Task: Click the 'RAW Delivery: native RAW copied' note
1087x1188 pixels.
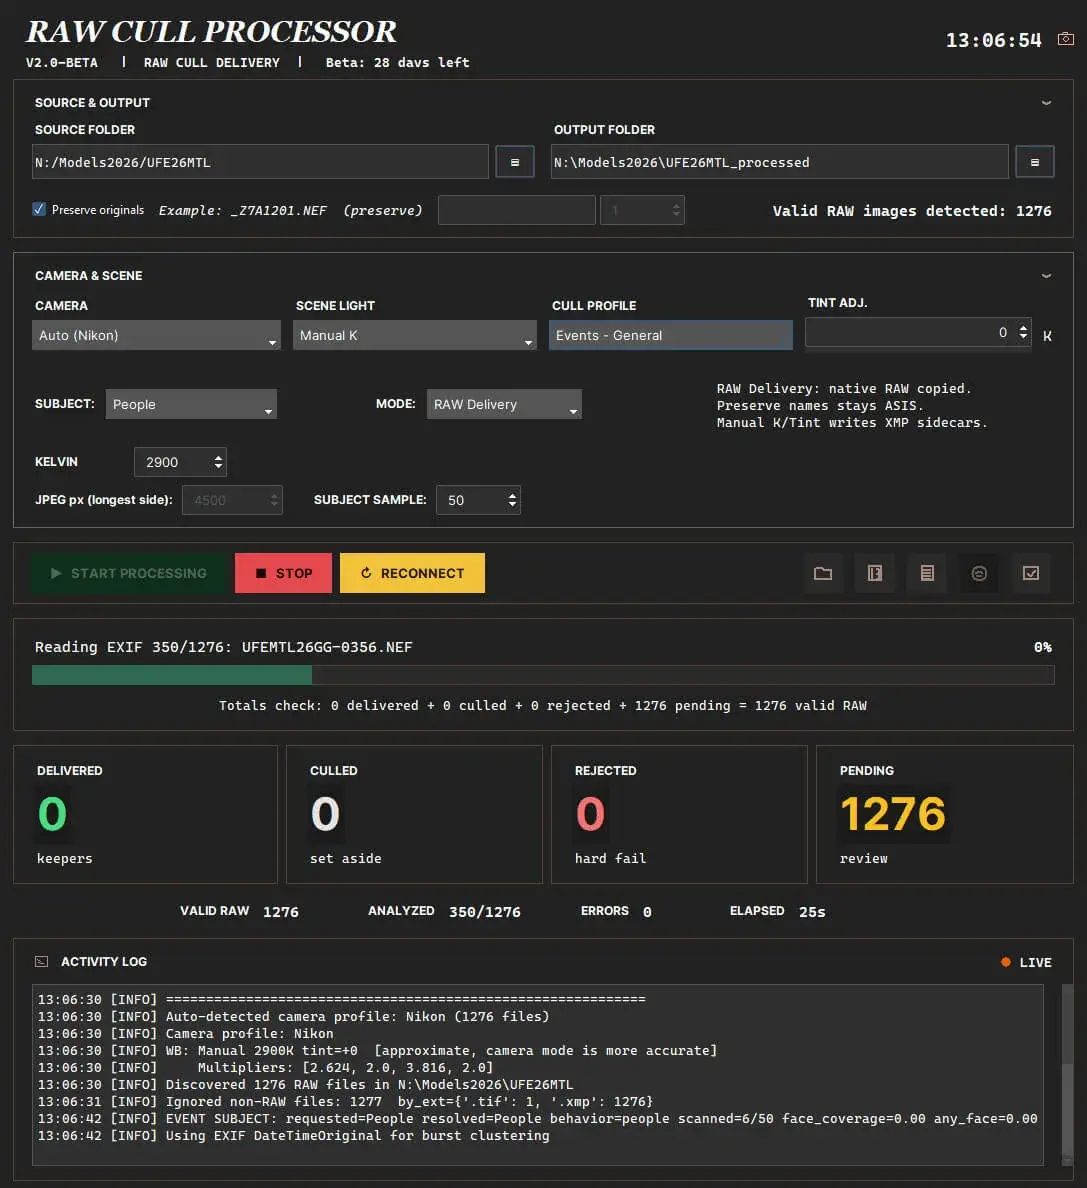Action: point(844,389)
